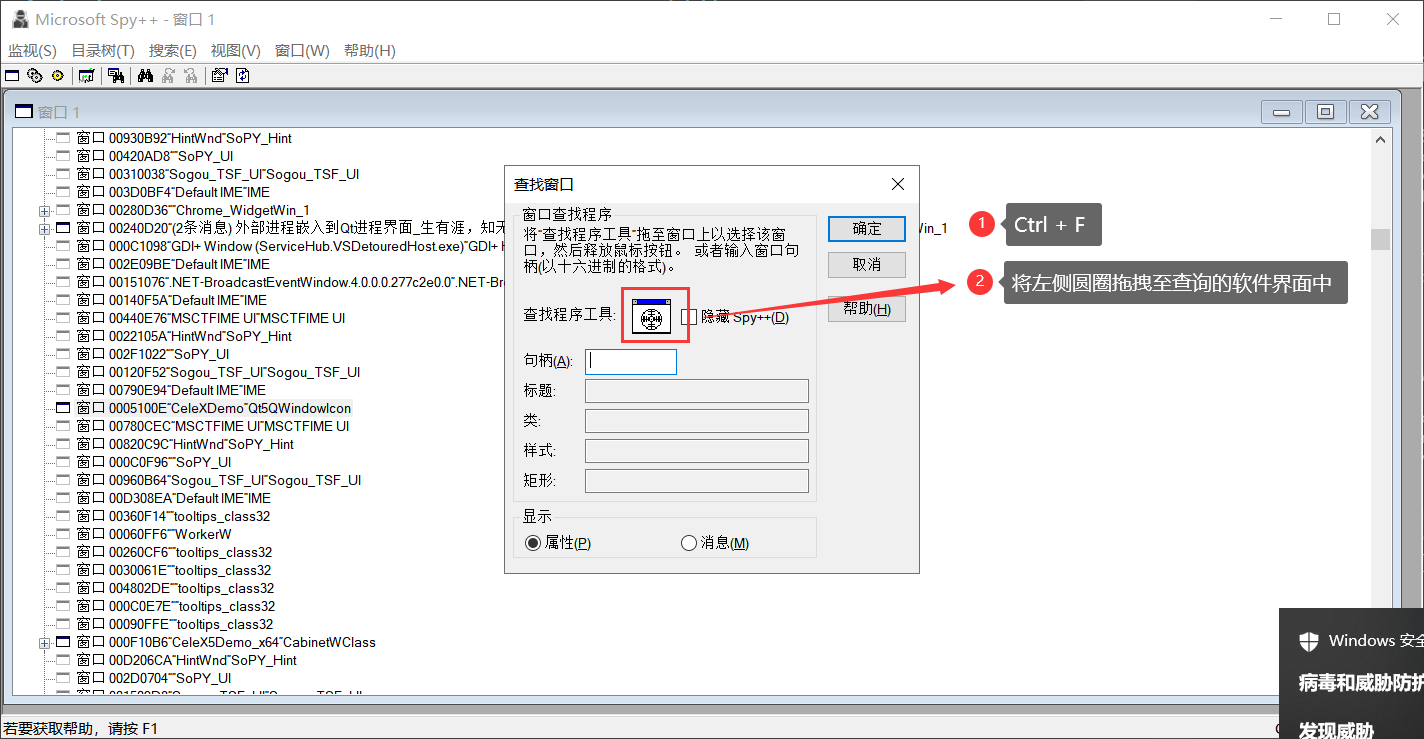Select row 00420AD8 SoPY_UI
The width and height of the screenshot is (1424, 739).
[x=155, y=156]
